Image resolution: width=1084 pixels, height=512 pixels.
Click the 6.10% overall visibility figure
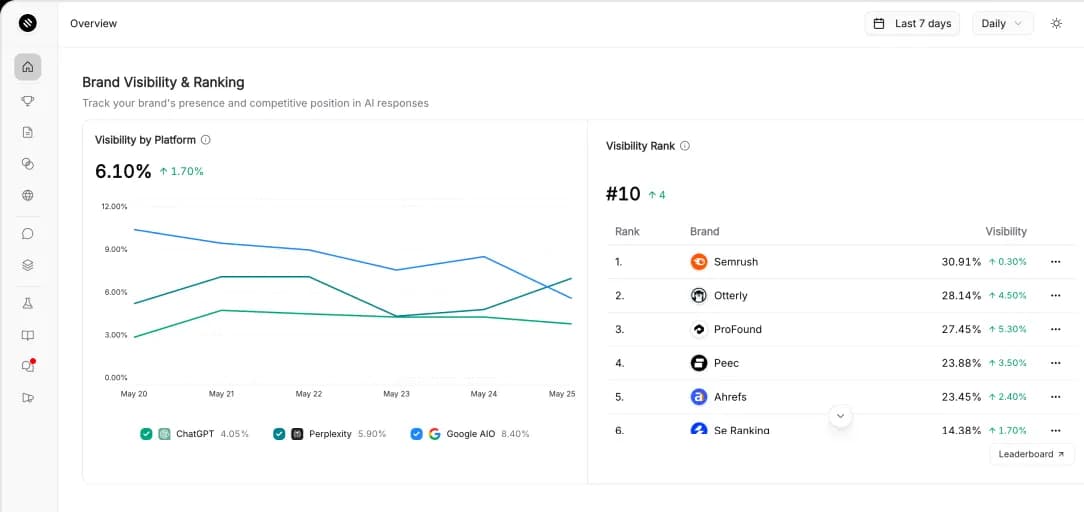pos(123,171)
